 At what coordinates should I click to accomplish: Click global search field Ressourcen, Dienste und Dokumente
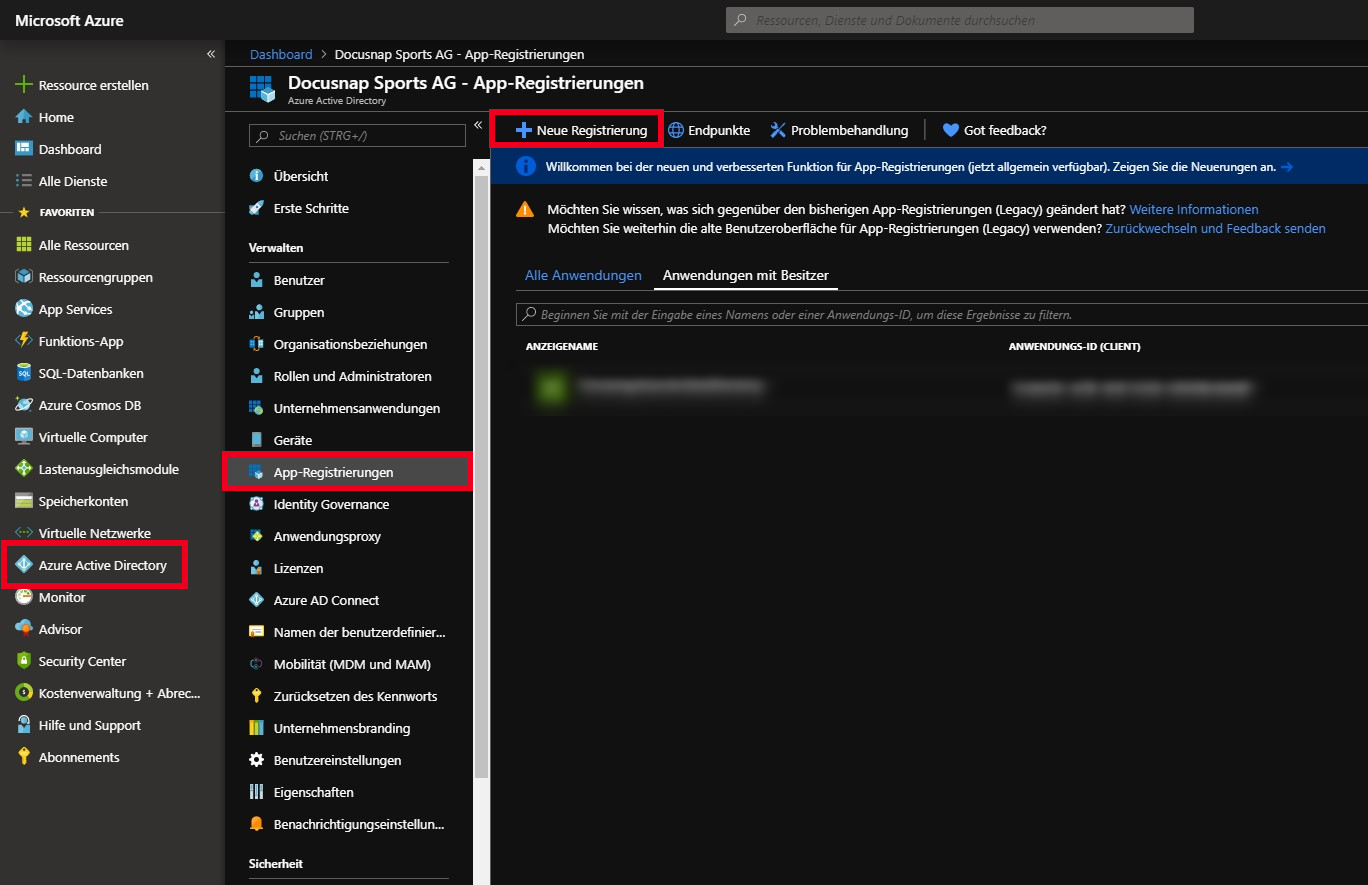tap(960, 20)
